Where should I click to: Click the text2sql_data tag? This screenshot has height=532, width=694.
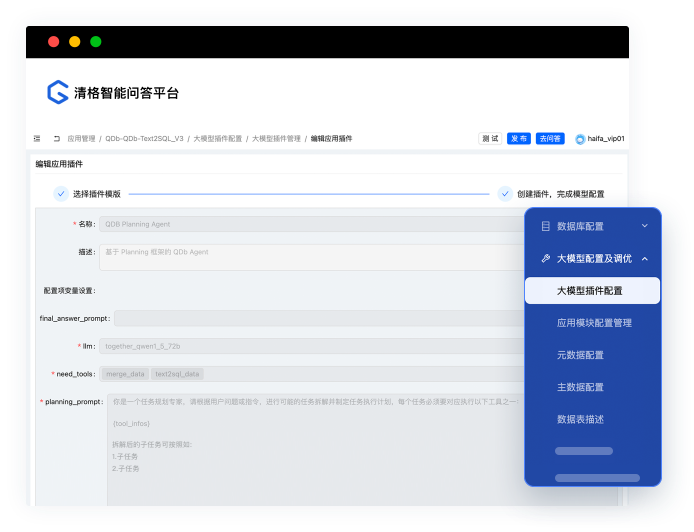click(177, 374)
